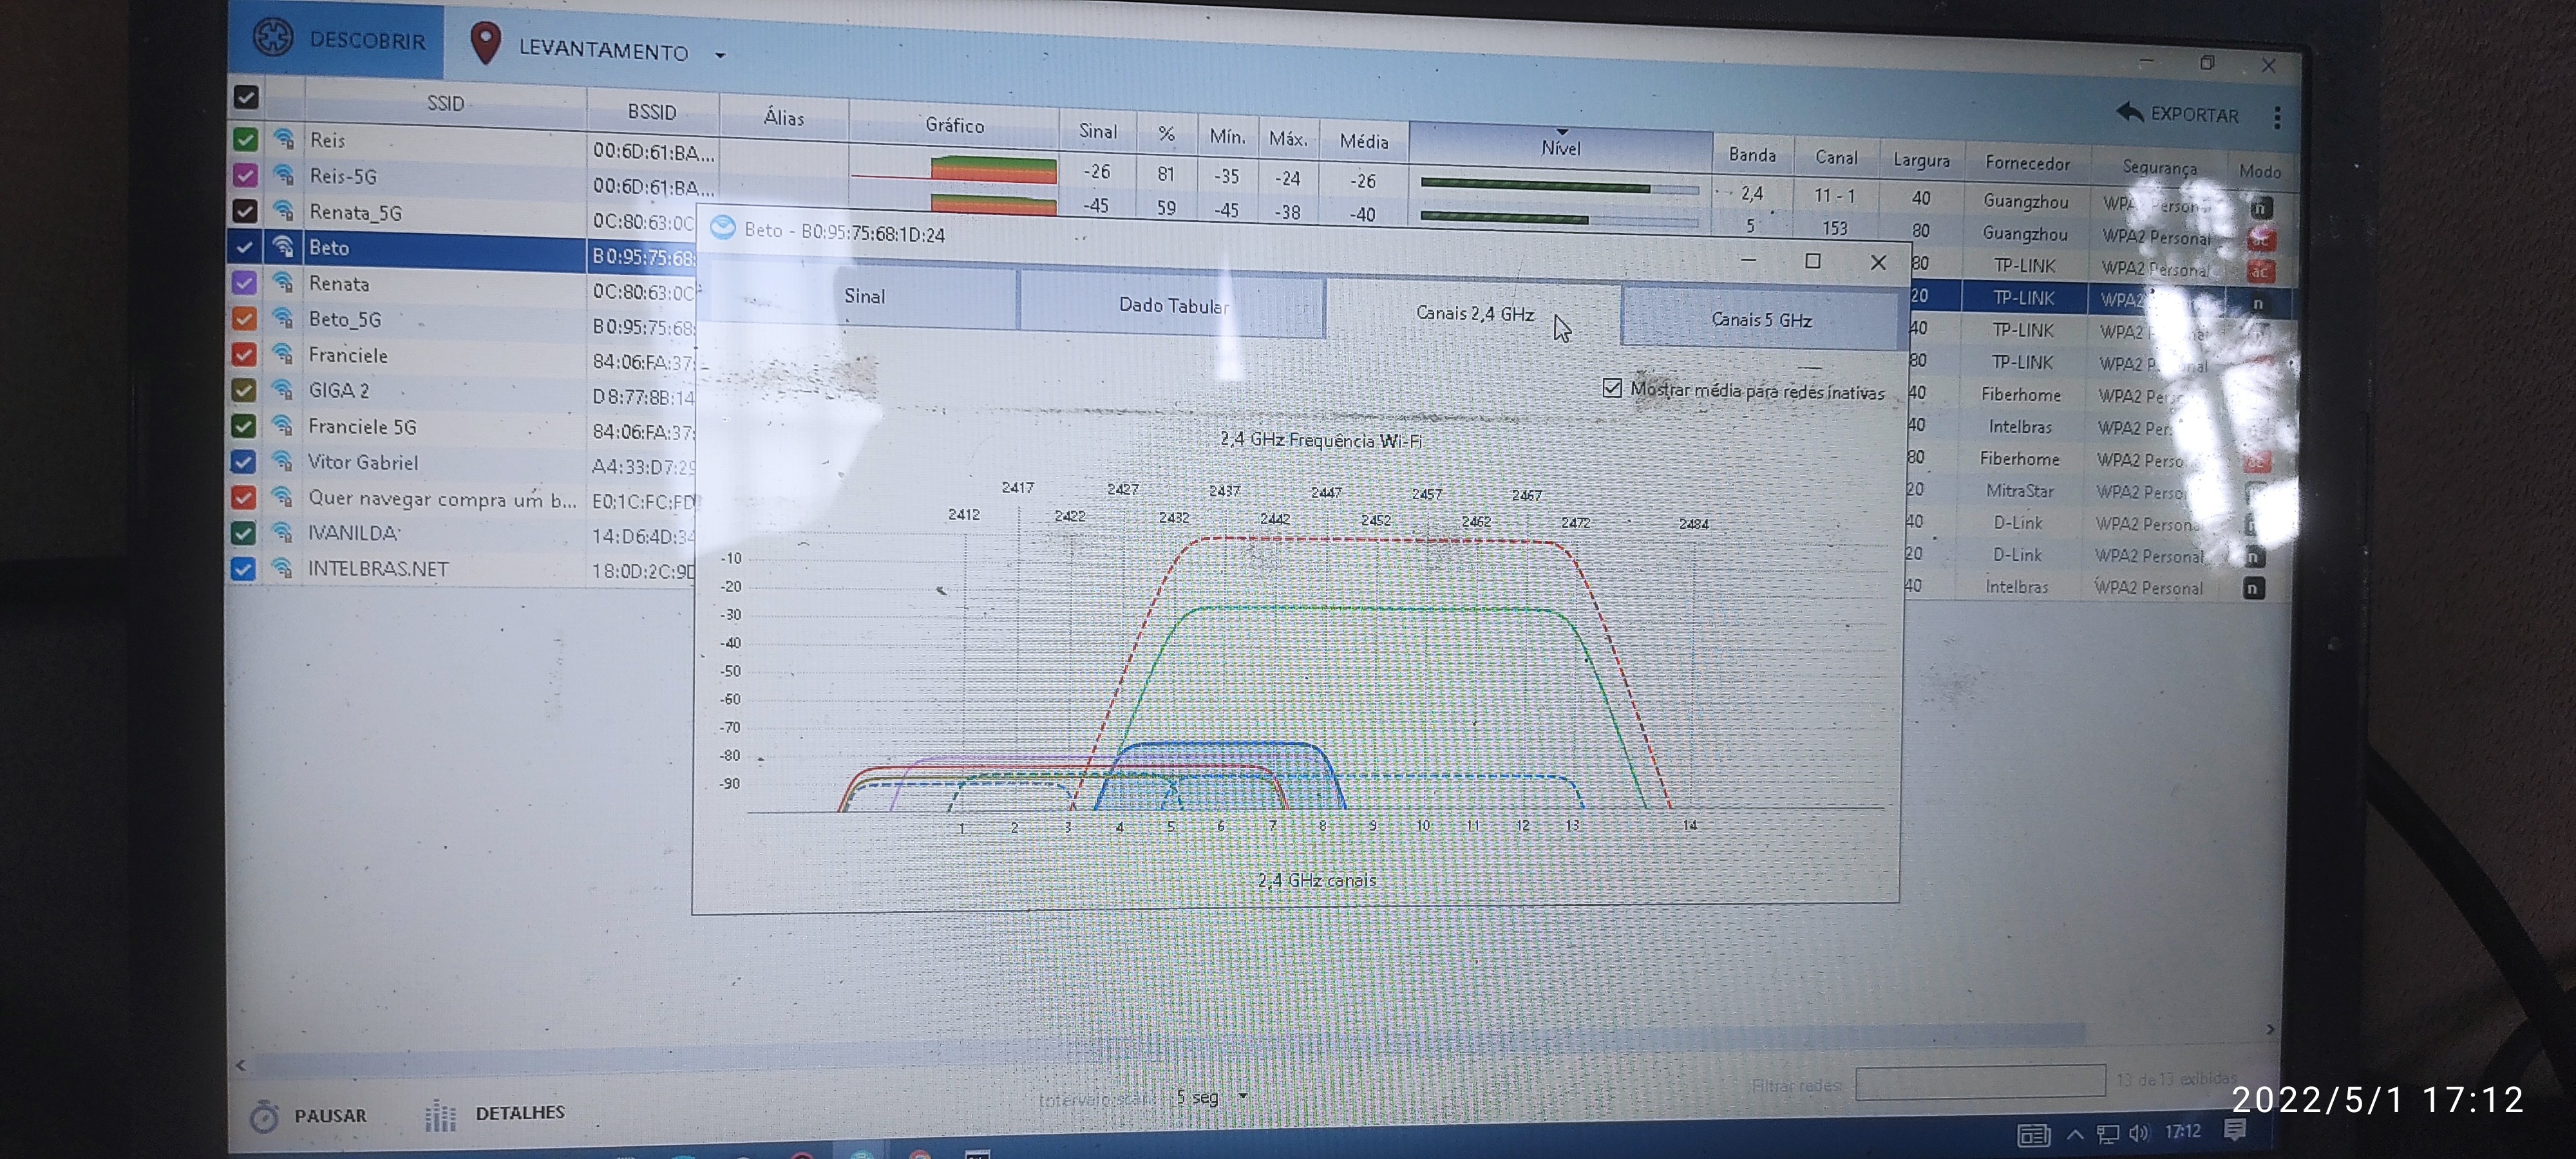Click the horizontal scrollbar left arrow
This screenshot has width=2576, height=1159.
(240, 1066)
